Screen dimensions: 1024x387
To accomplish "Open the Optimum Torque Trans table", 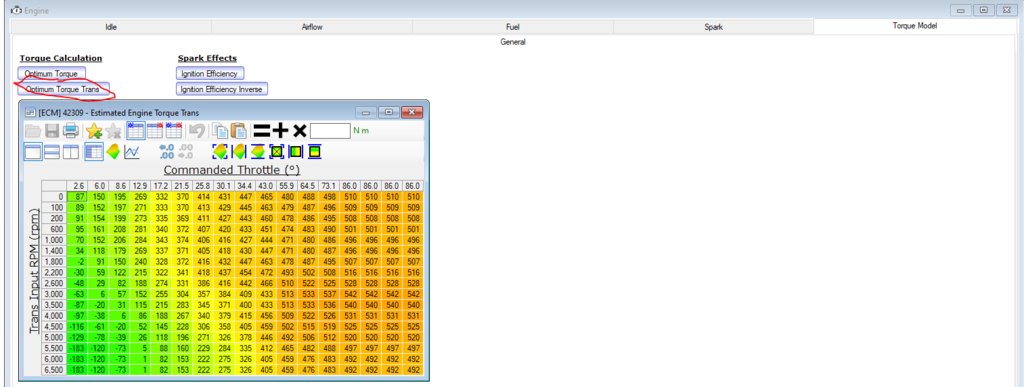I will point(63,89).
